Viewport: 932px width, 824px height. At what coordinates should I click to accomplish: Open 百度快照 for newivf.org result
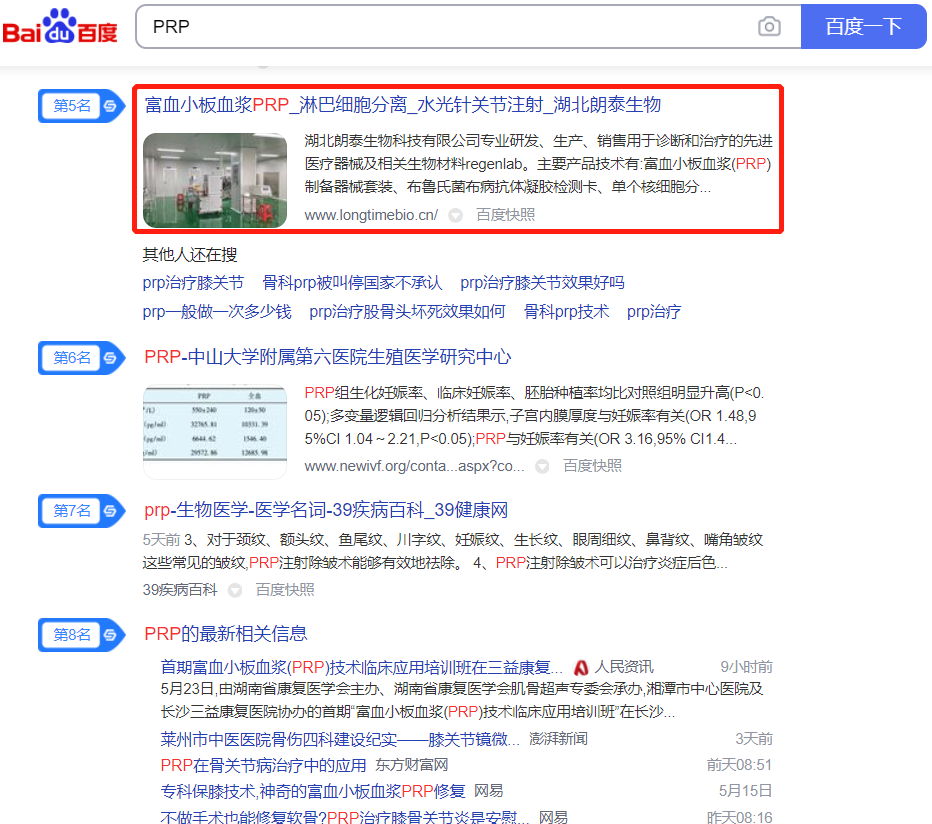click(593, 466)
